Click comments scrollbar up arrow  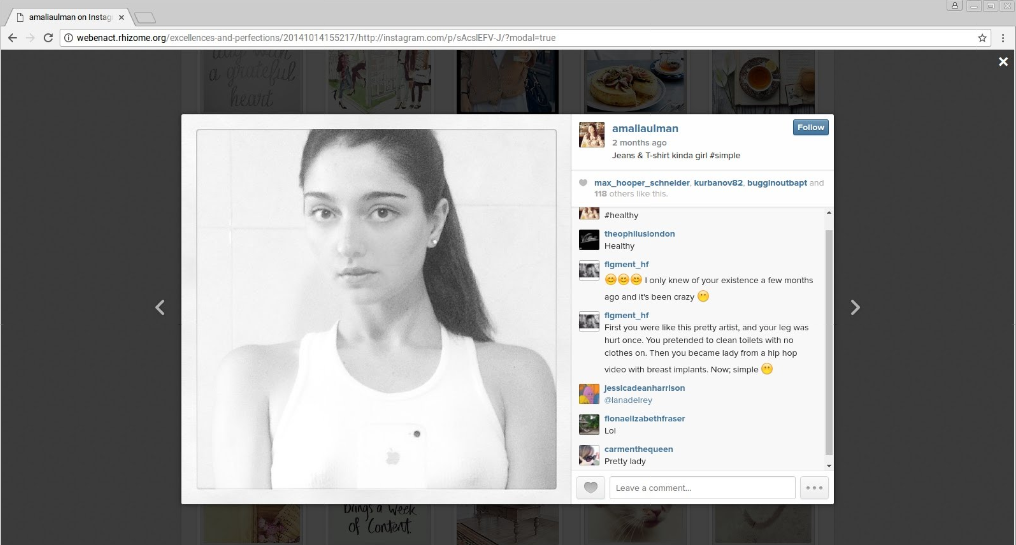[x=829, y=213]
